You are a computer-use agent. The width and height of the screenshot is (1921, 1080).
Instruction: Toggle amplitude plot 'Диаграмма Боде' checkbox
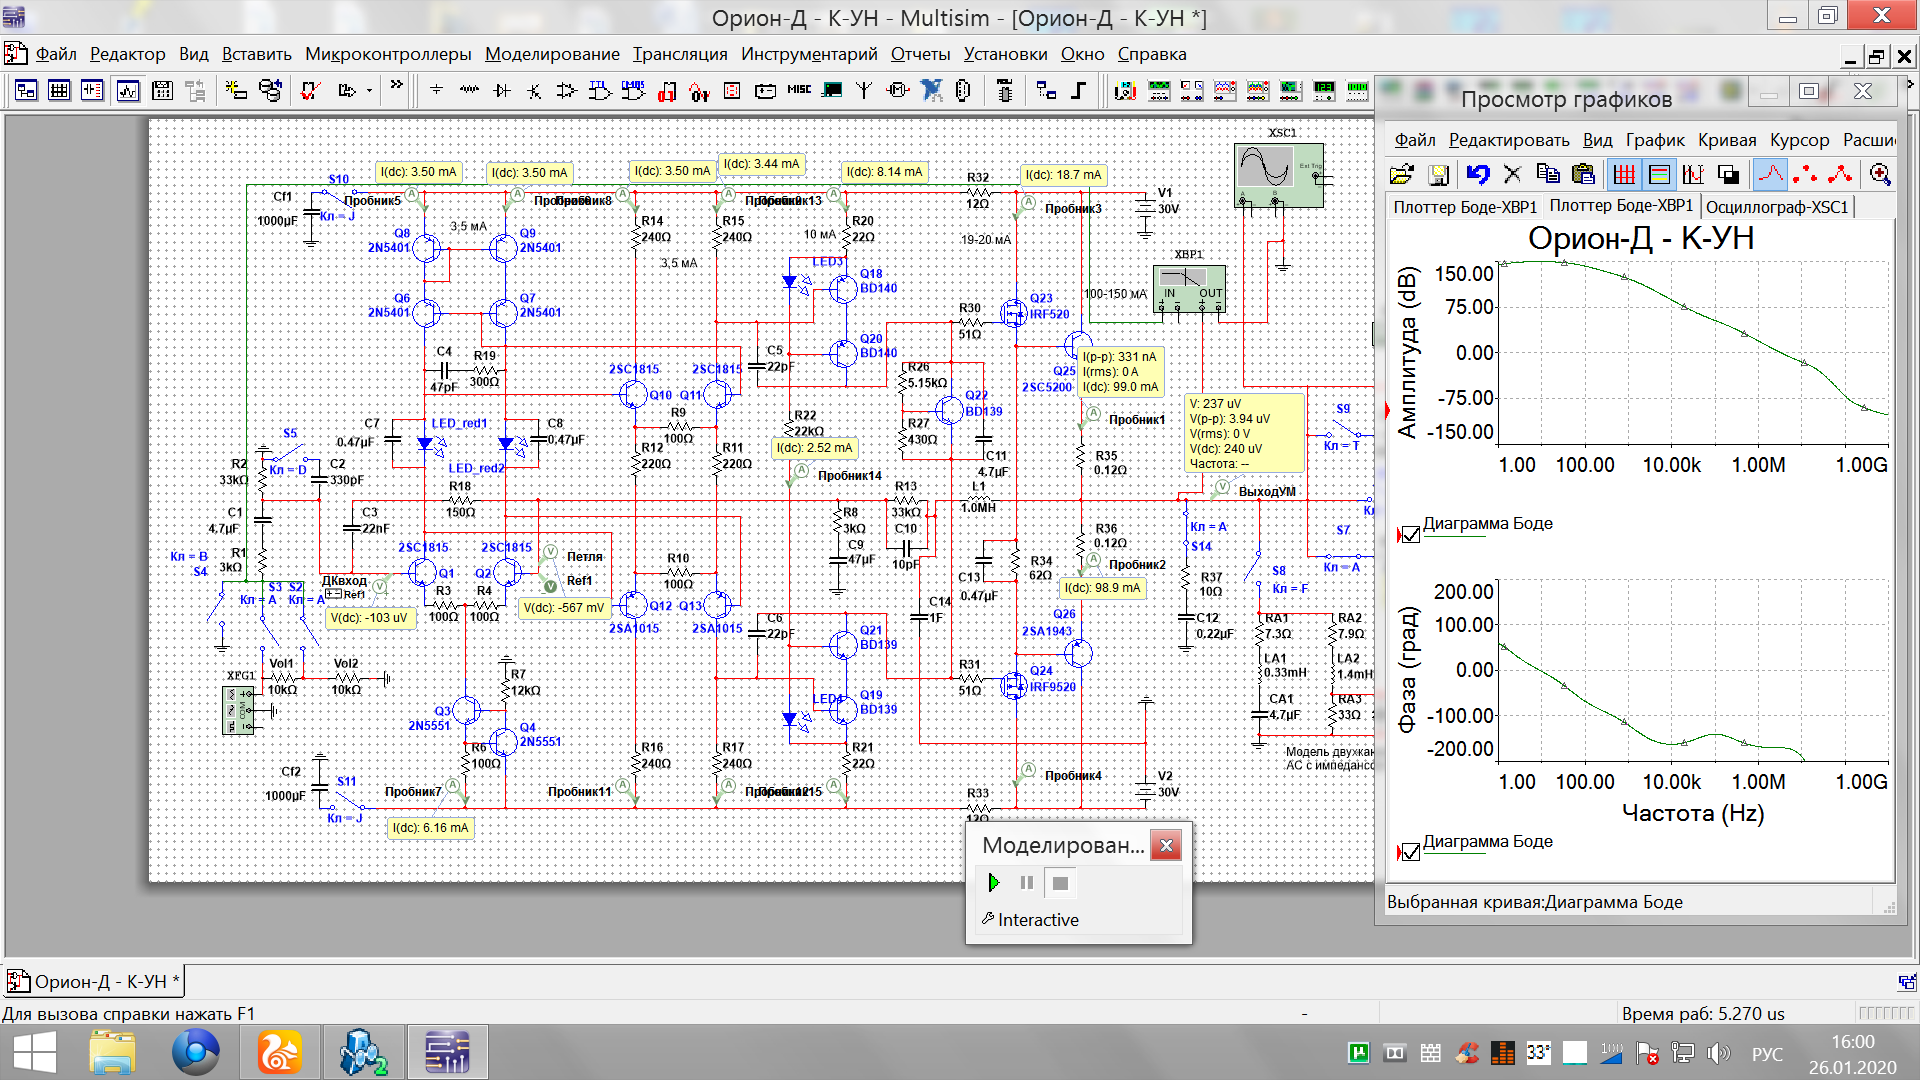1411,534
